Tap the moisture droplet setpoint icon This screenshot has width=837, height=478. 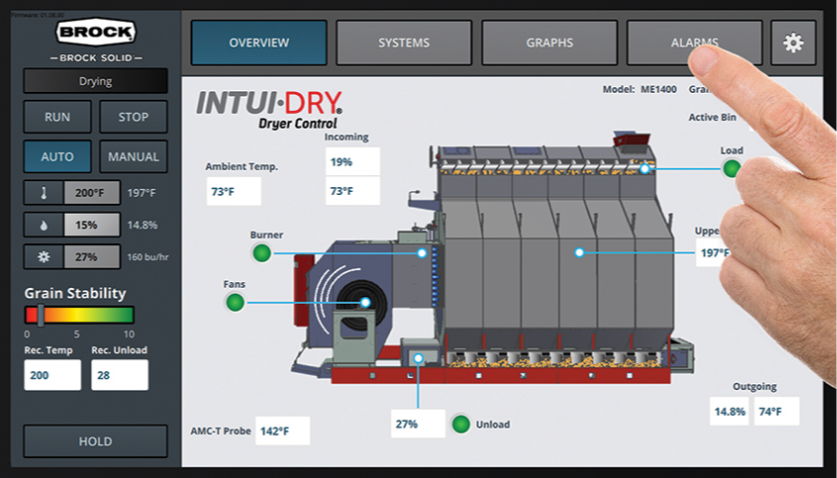click(x=44, y=225)
